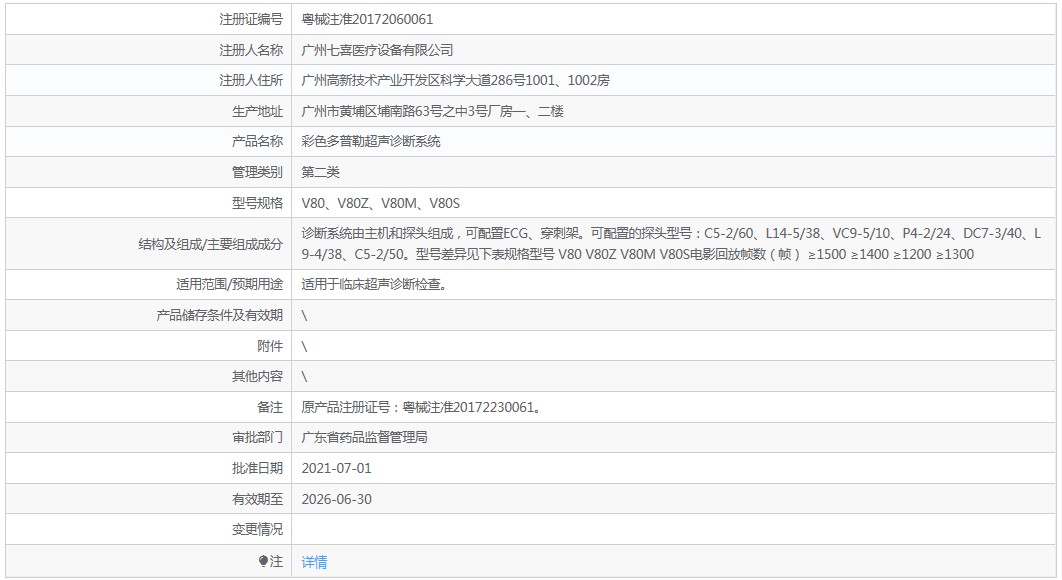Select product name 彩色多普勒超声诊断系统

tap(370, 141)
